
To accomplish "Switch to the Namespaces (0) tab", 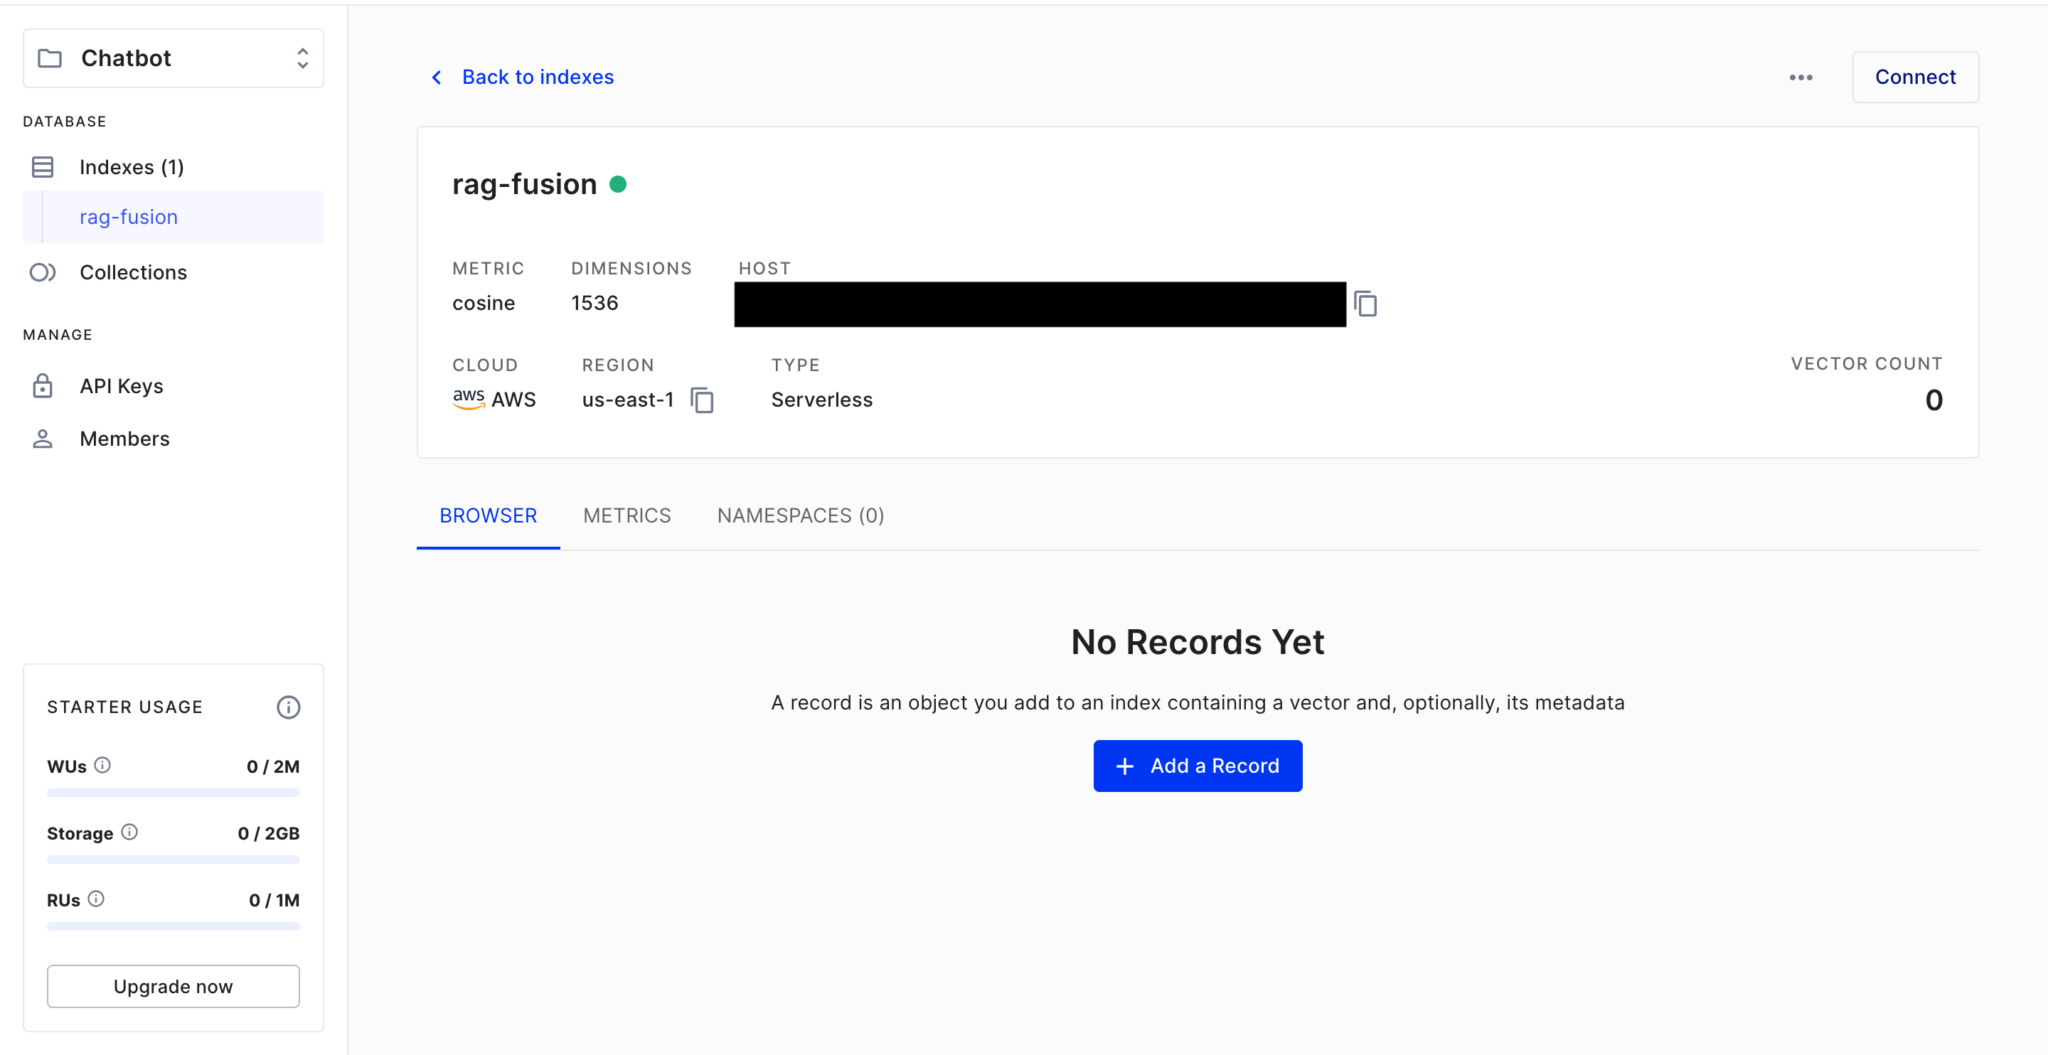I will 800,516.
